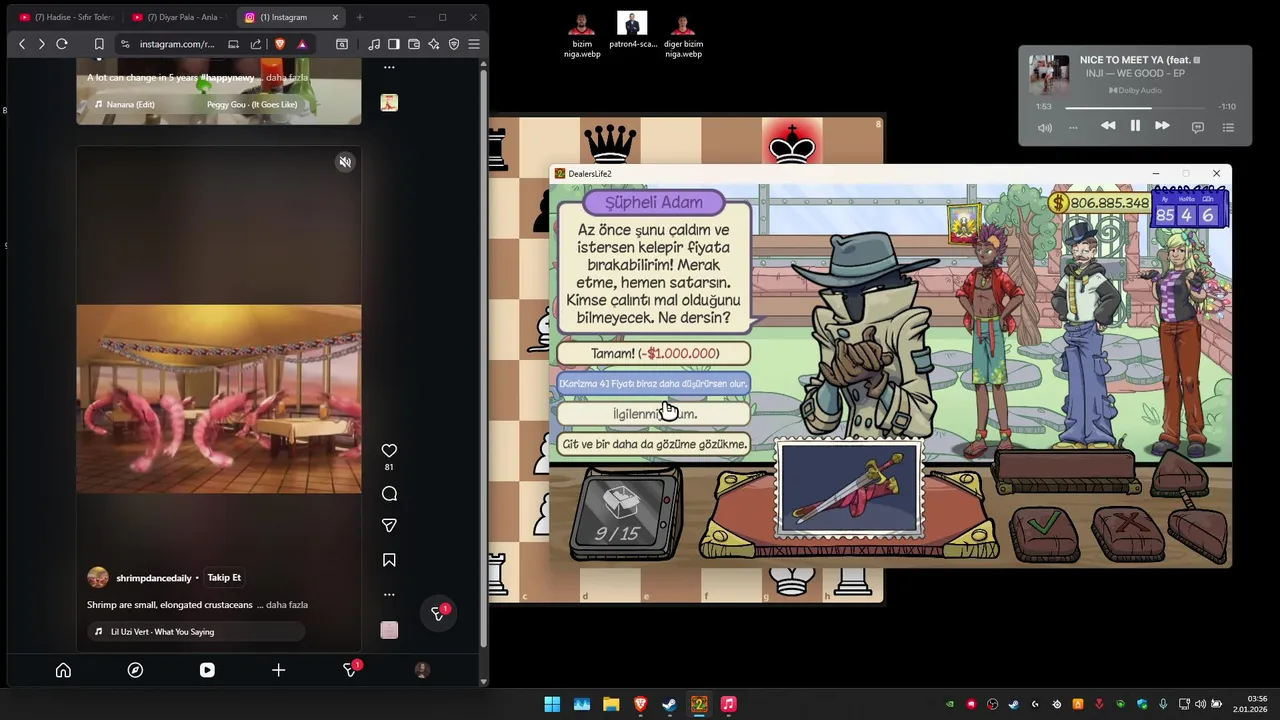Reload the Instagram page
This screenshot has width=1280, height=720.
click(62, 44)
